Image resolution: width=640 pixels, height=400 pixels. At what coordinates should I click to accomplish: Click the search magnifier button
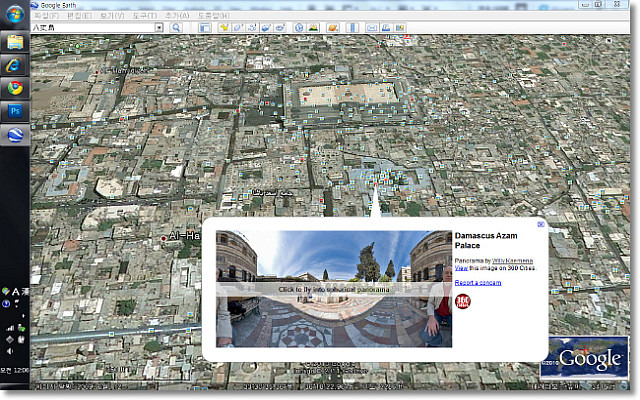tap(176, 27)
